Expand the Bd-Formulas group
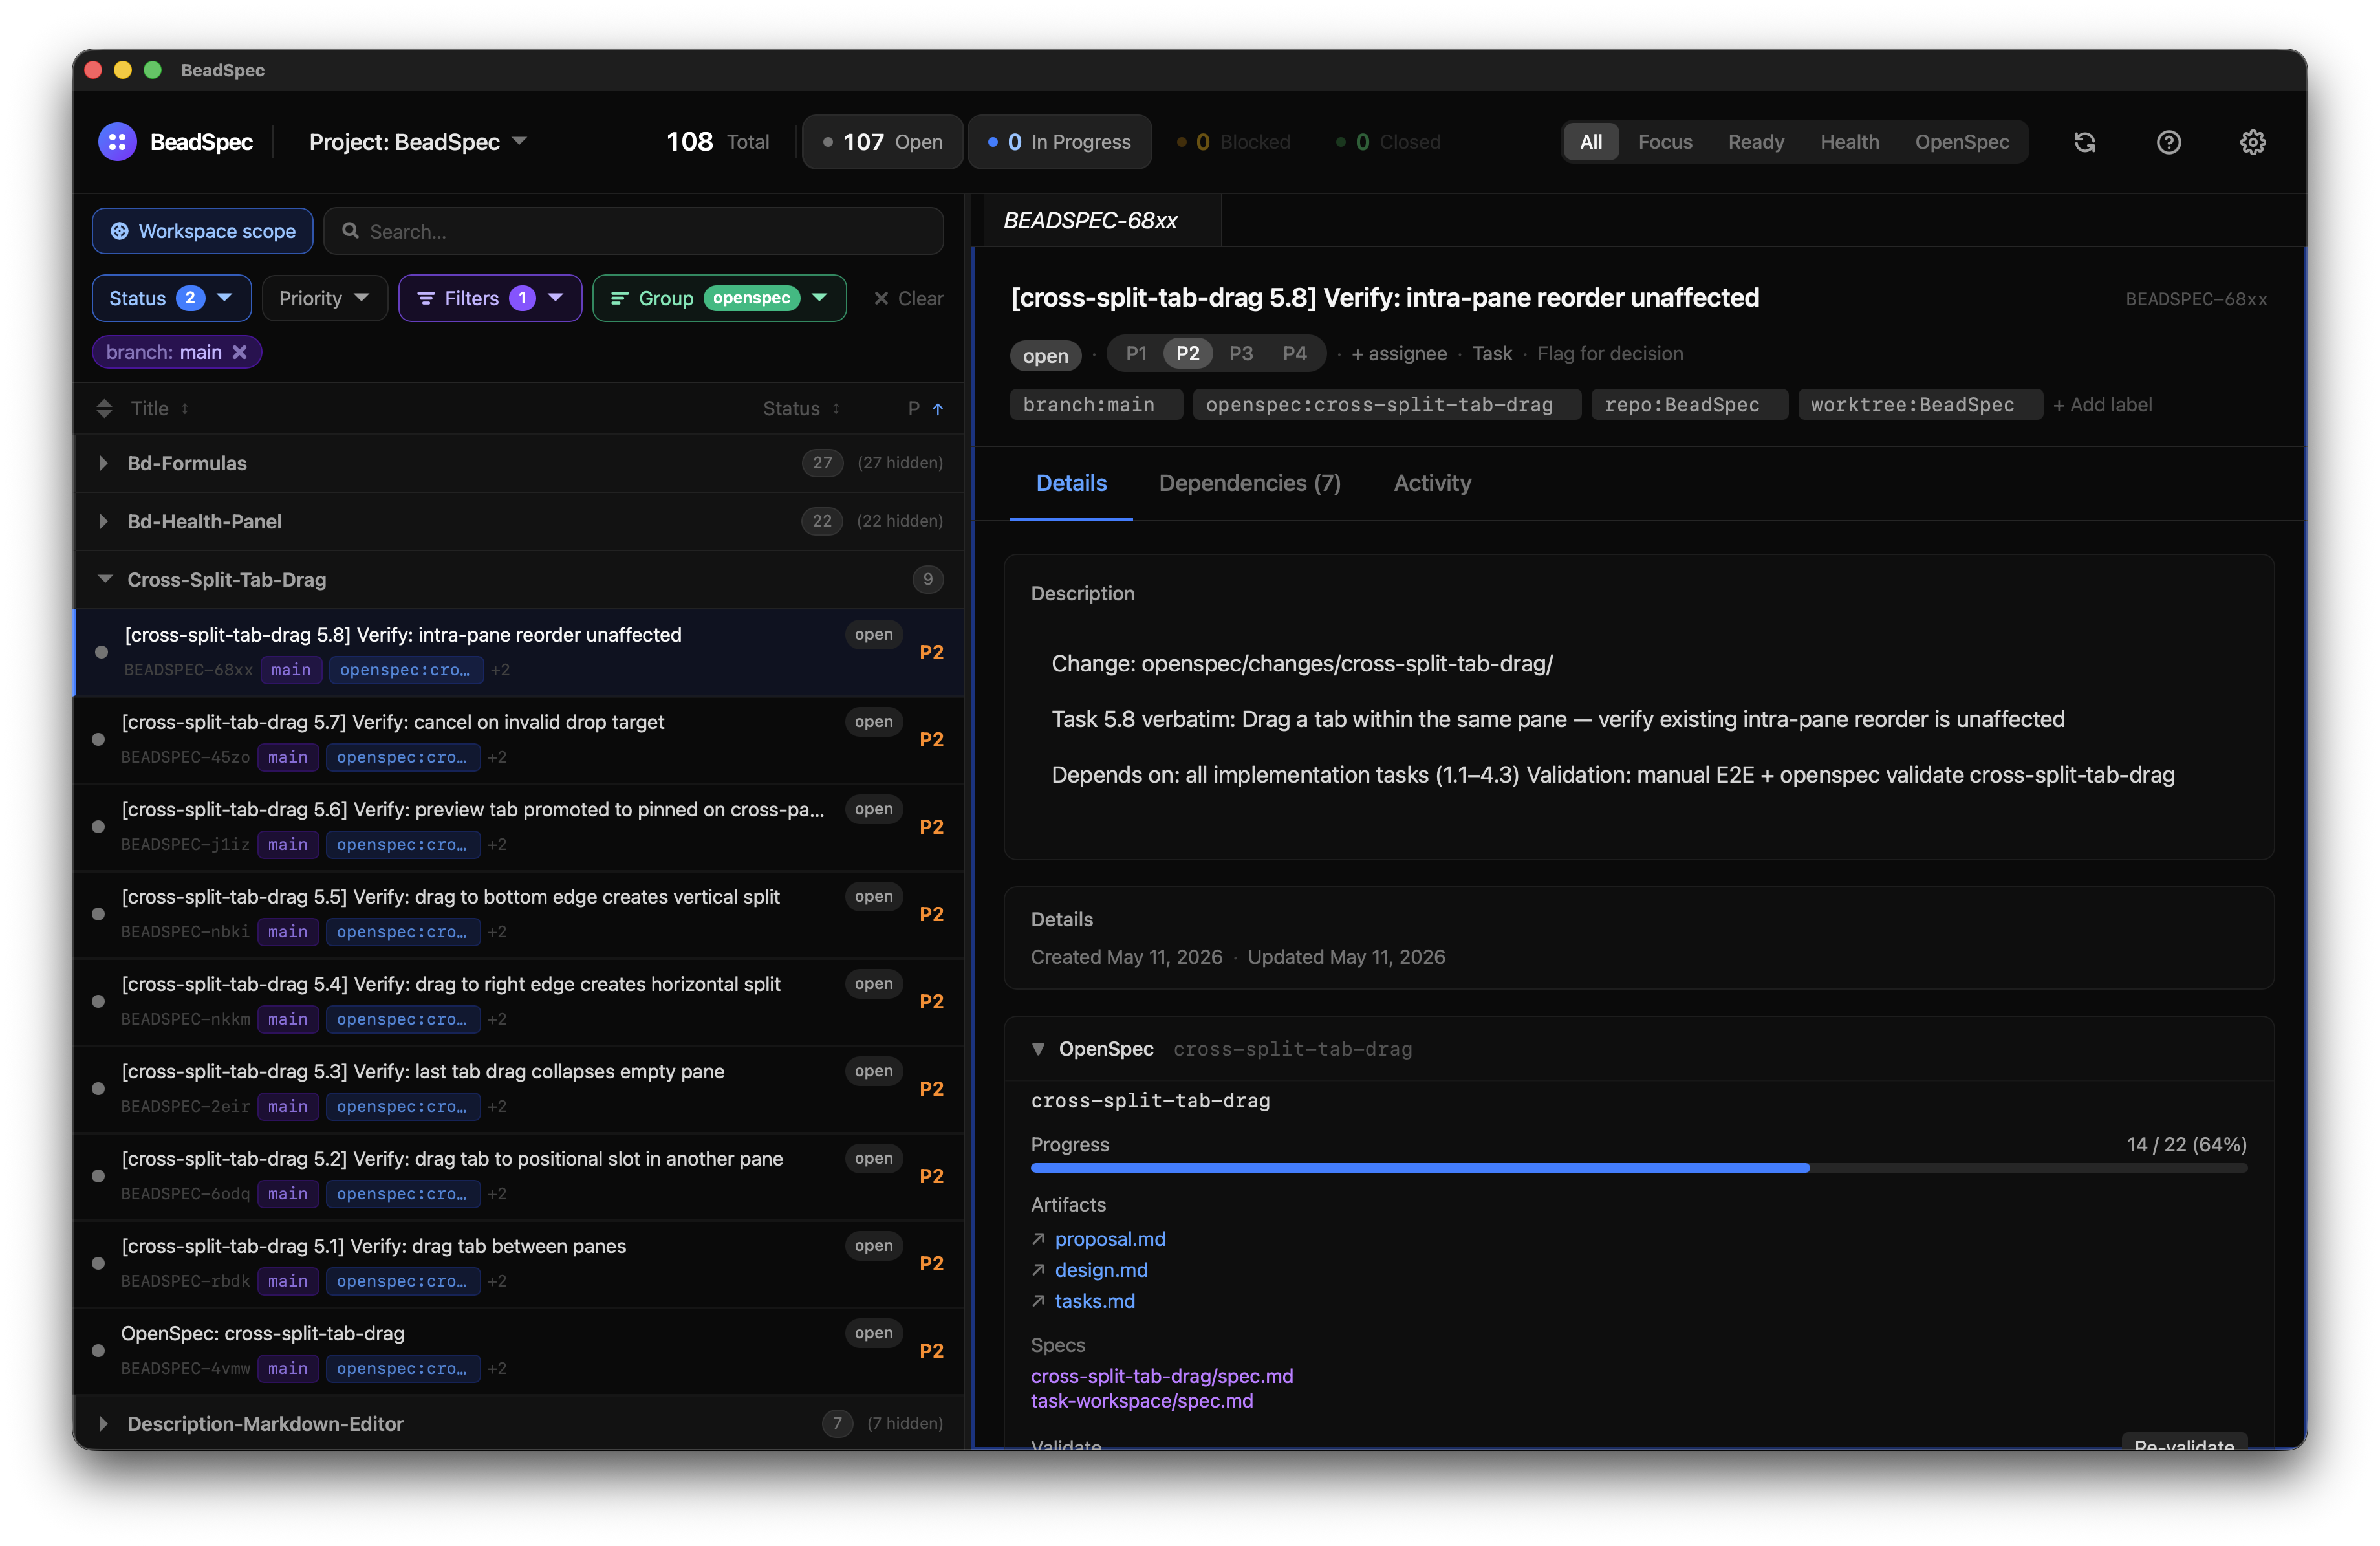The height and width of the screenshot is (1546, 2380). pyautogui.click(x=103, y=463)
